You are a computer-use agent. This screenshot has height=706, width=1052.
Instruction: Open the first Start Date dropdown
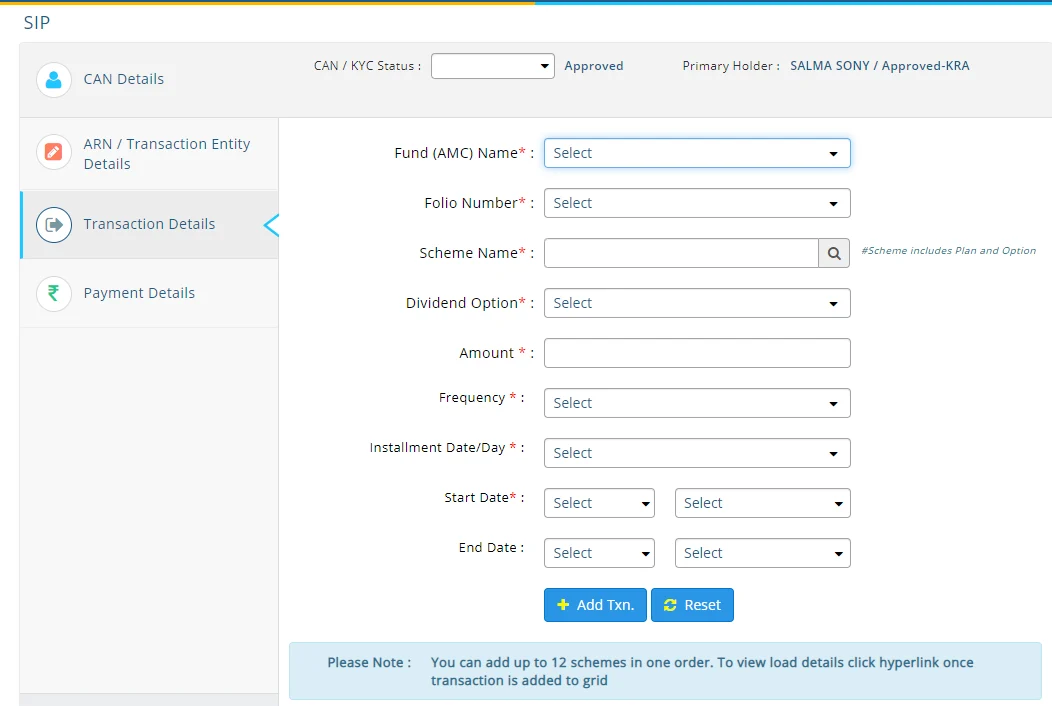(598, 503)
